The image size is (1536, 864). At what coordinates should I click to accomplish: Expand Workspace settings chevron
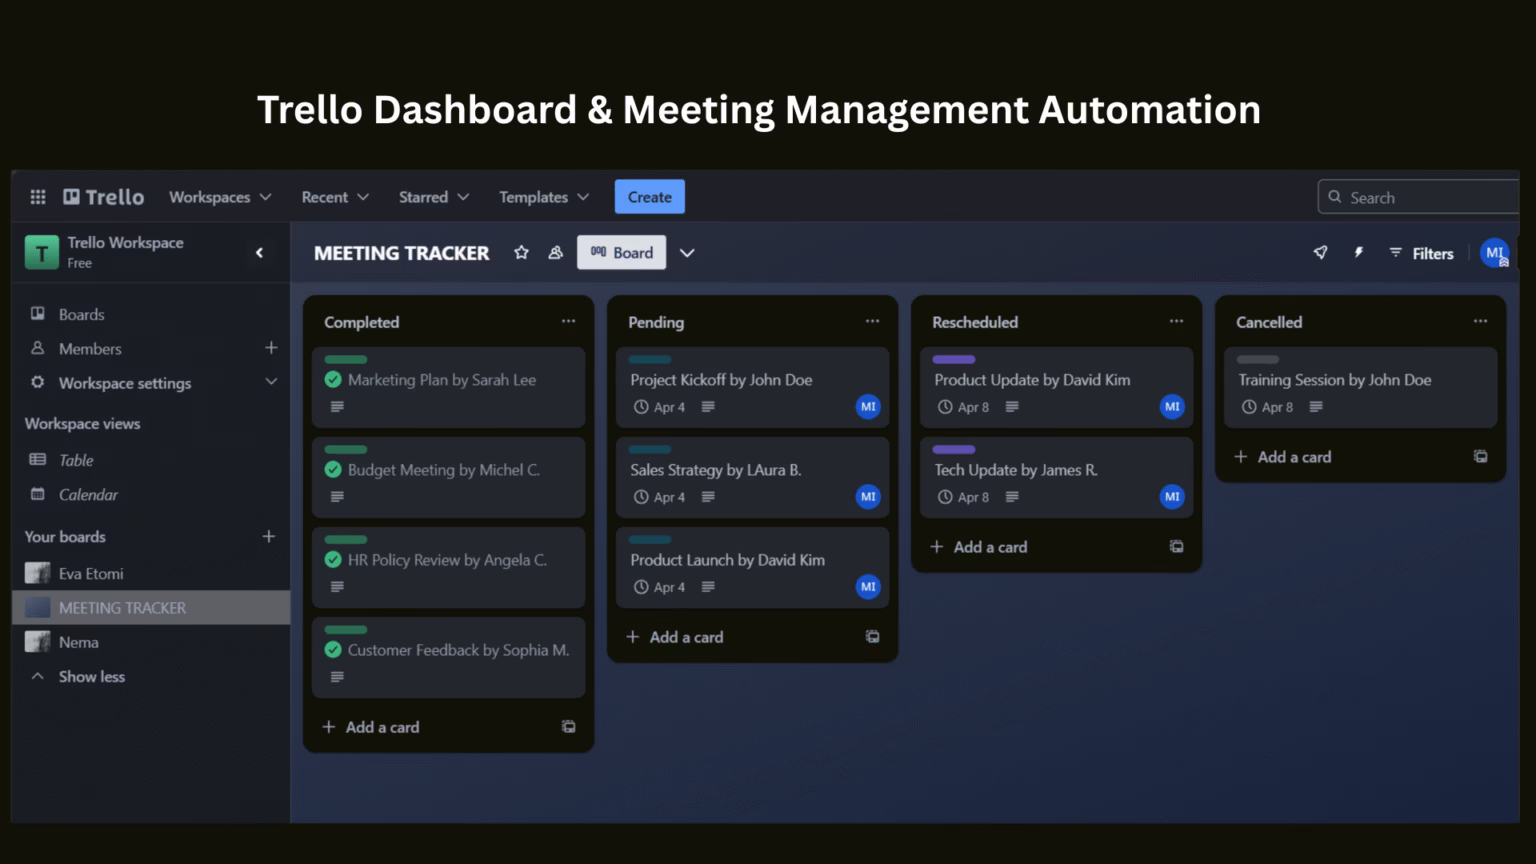pyautogui.click(x=271, y=382)
